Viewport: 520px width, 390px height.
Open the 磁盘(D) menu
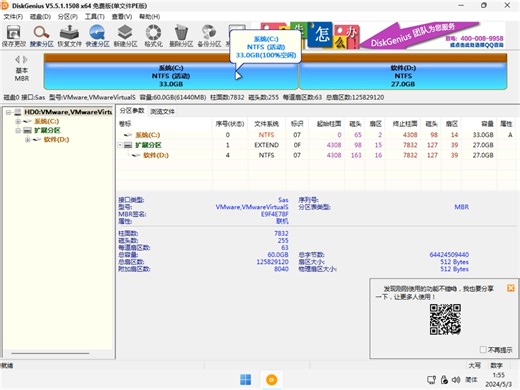40,16
